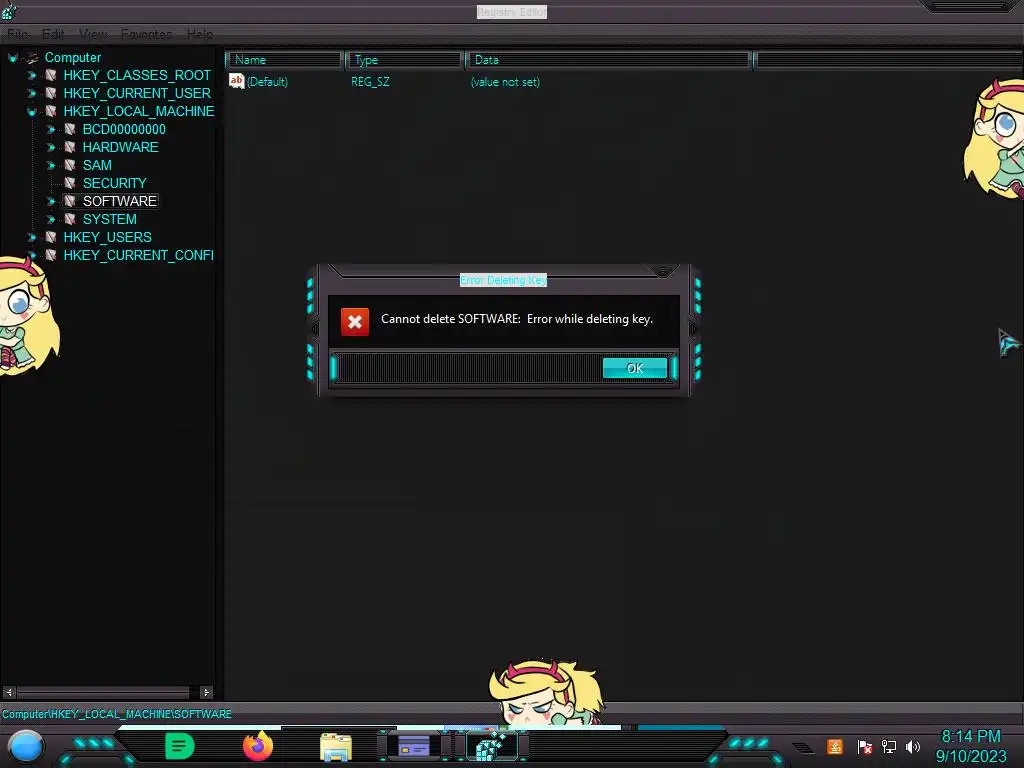1024x768 pixels.
Task: Click the HKEY_USERS key icon
Action: 51,237
